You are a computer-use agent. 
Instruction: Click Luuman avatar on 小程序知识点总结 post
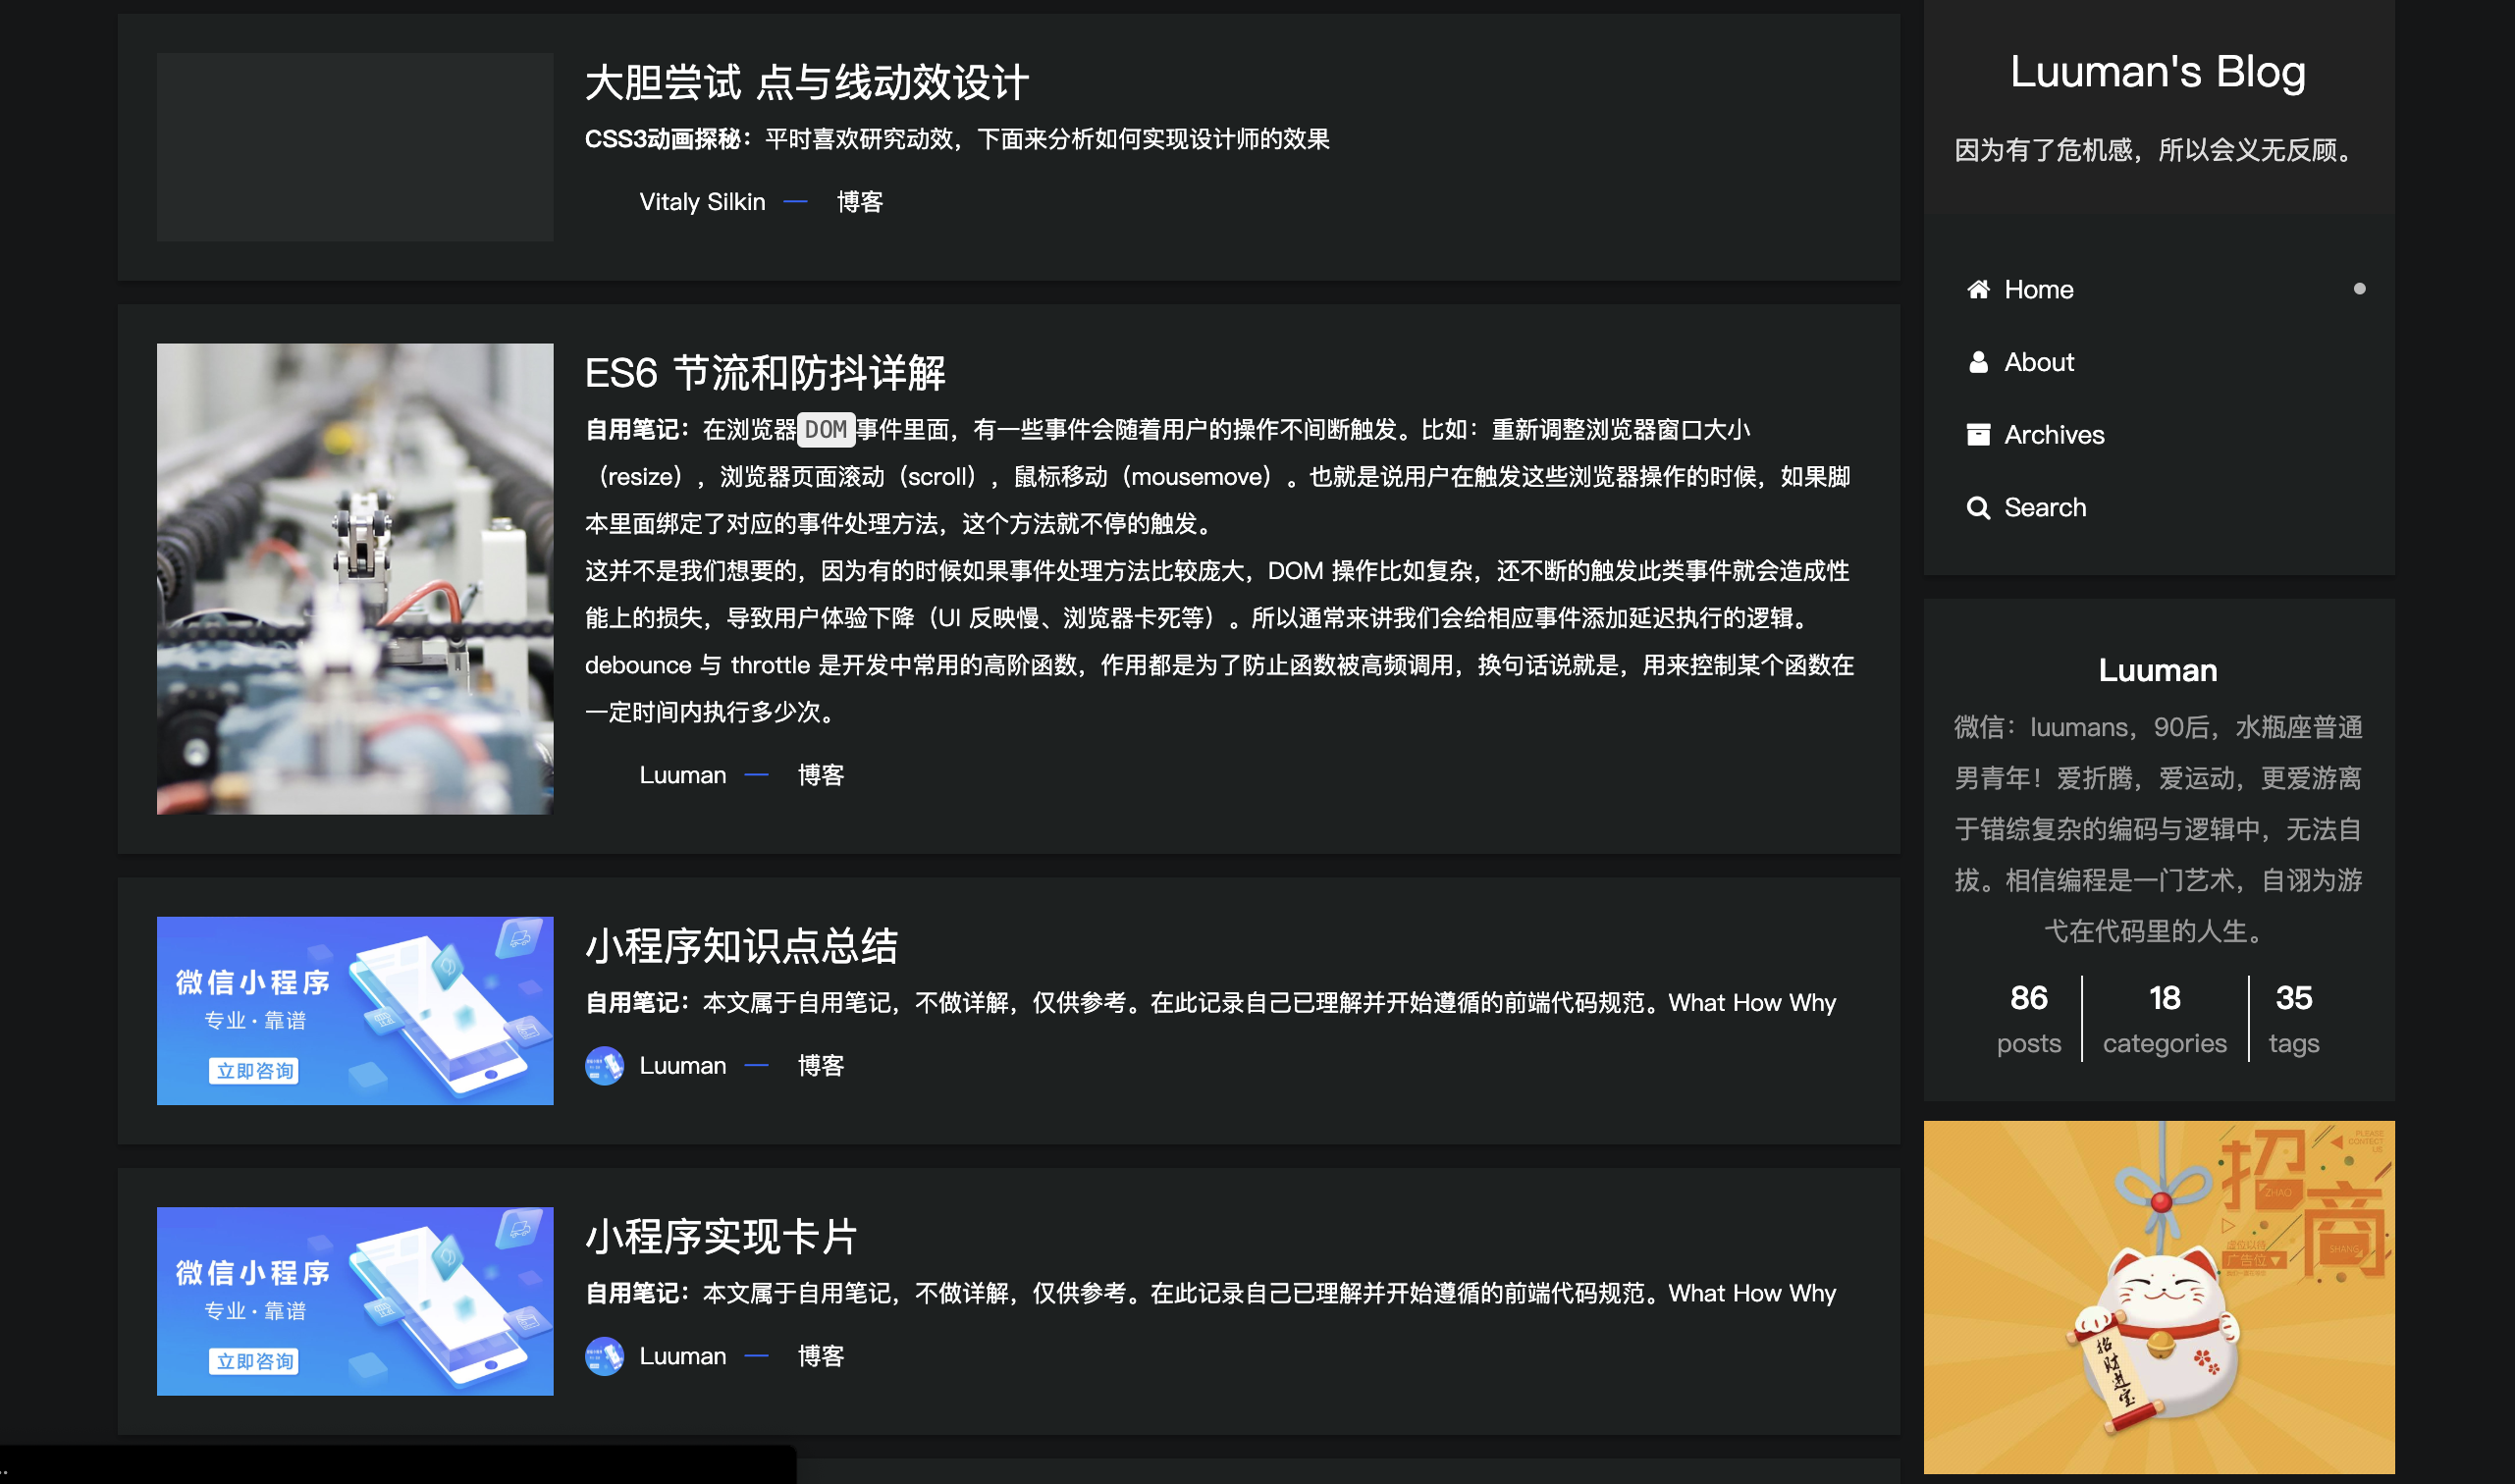tap(604, 1066)
